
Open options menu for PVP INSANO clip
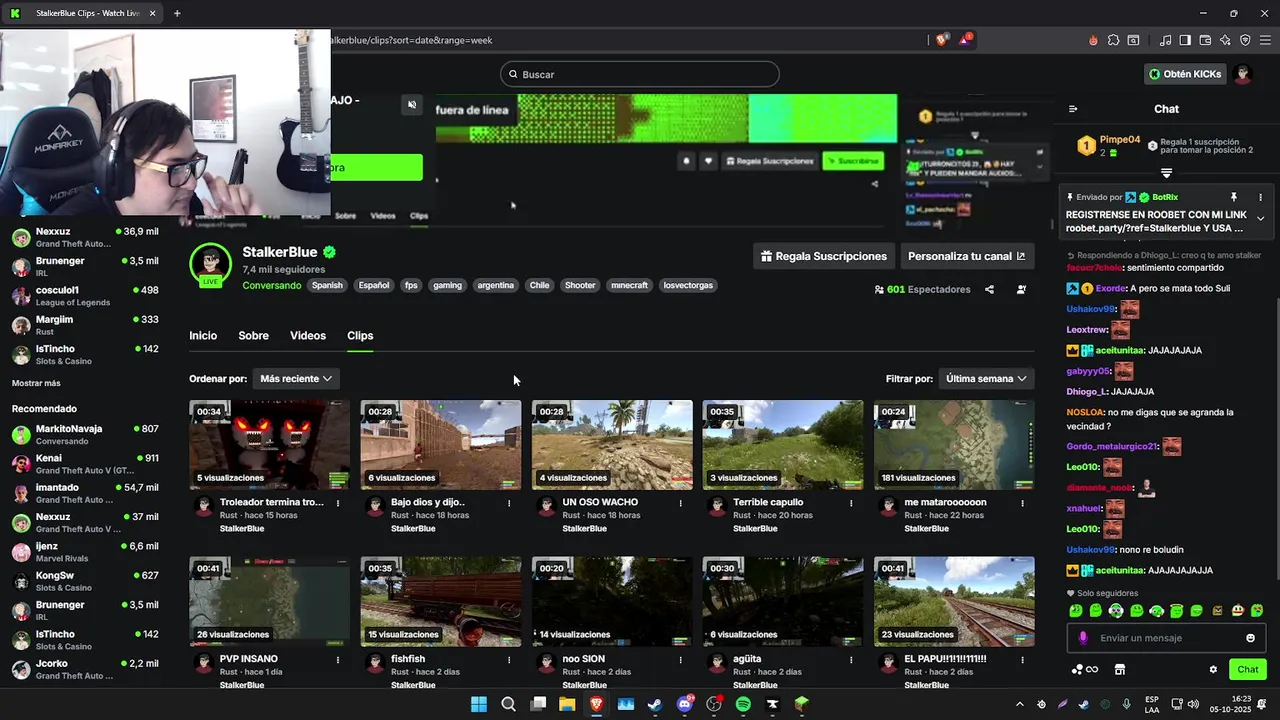tap(338, 660)
